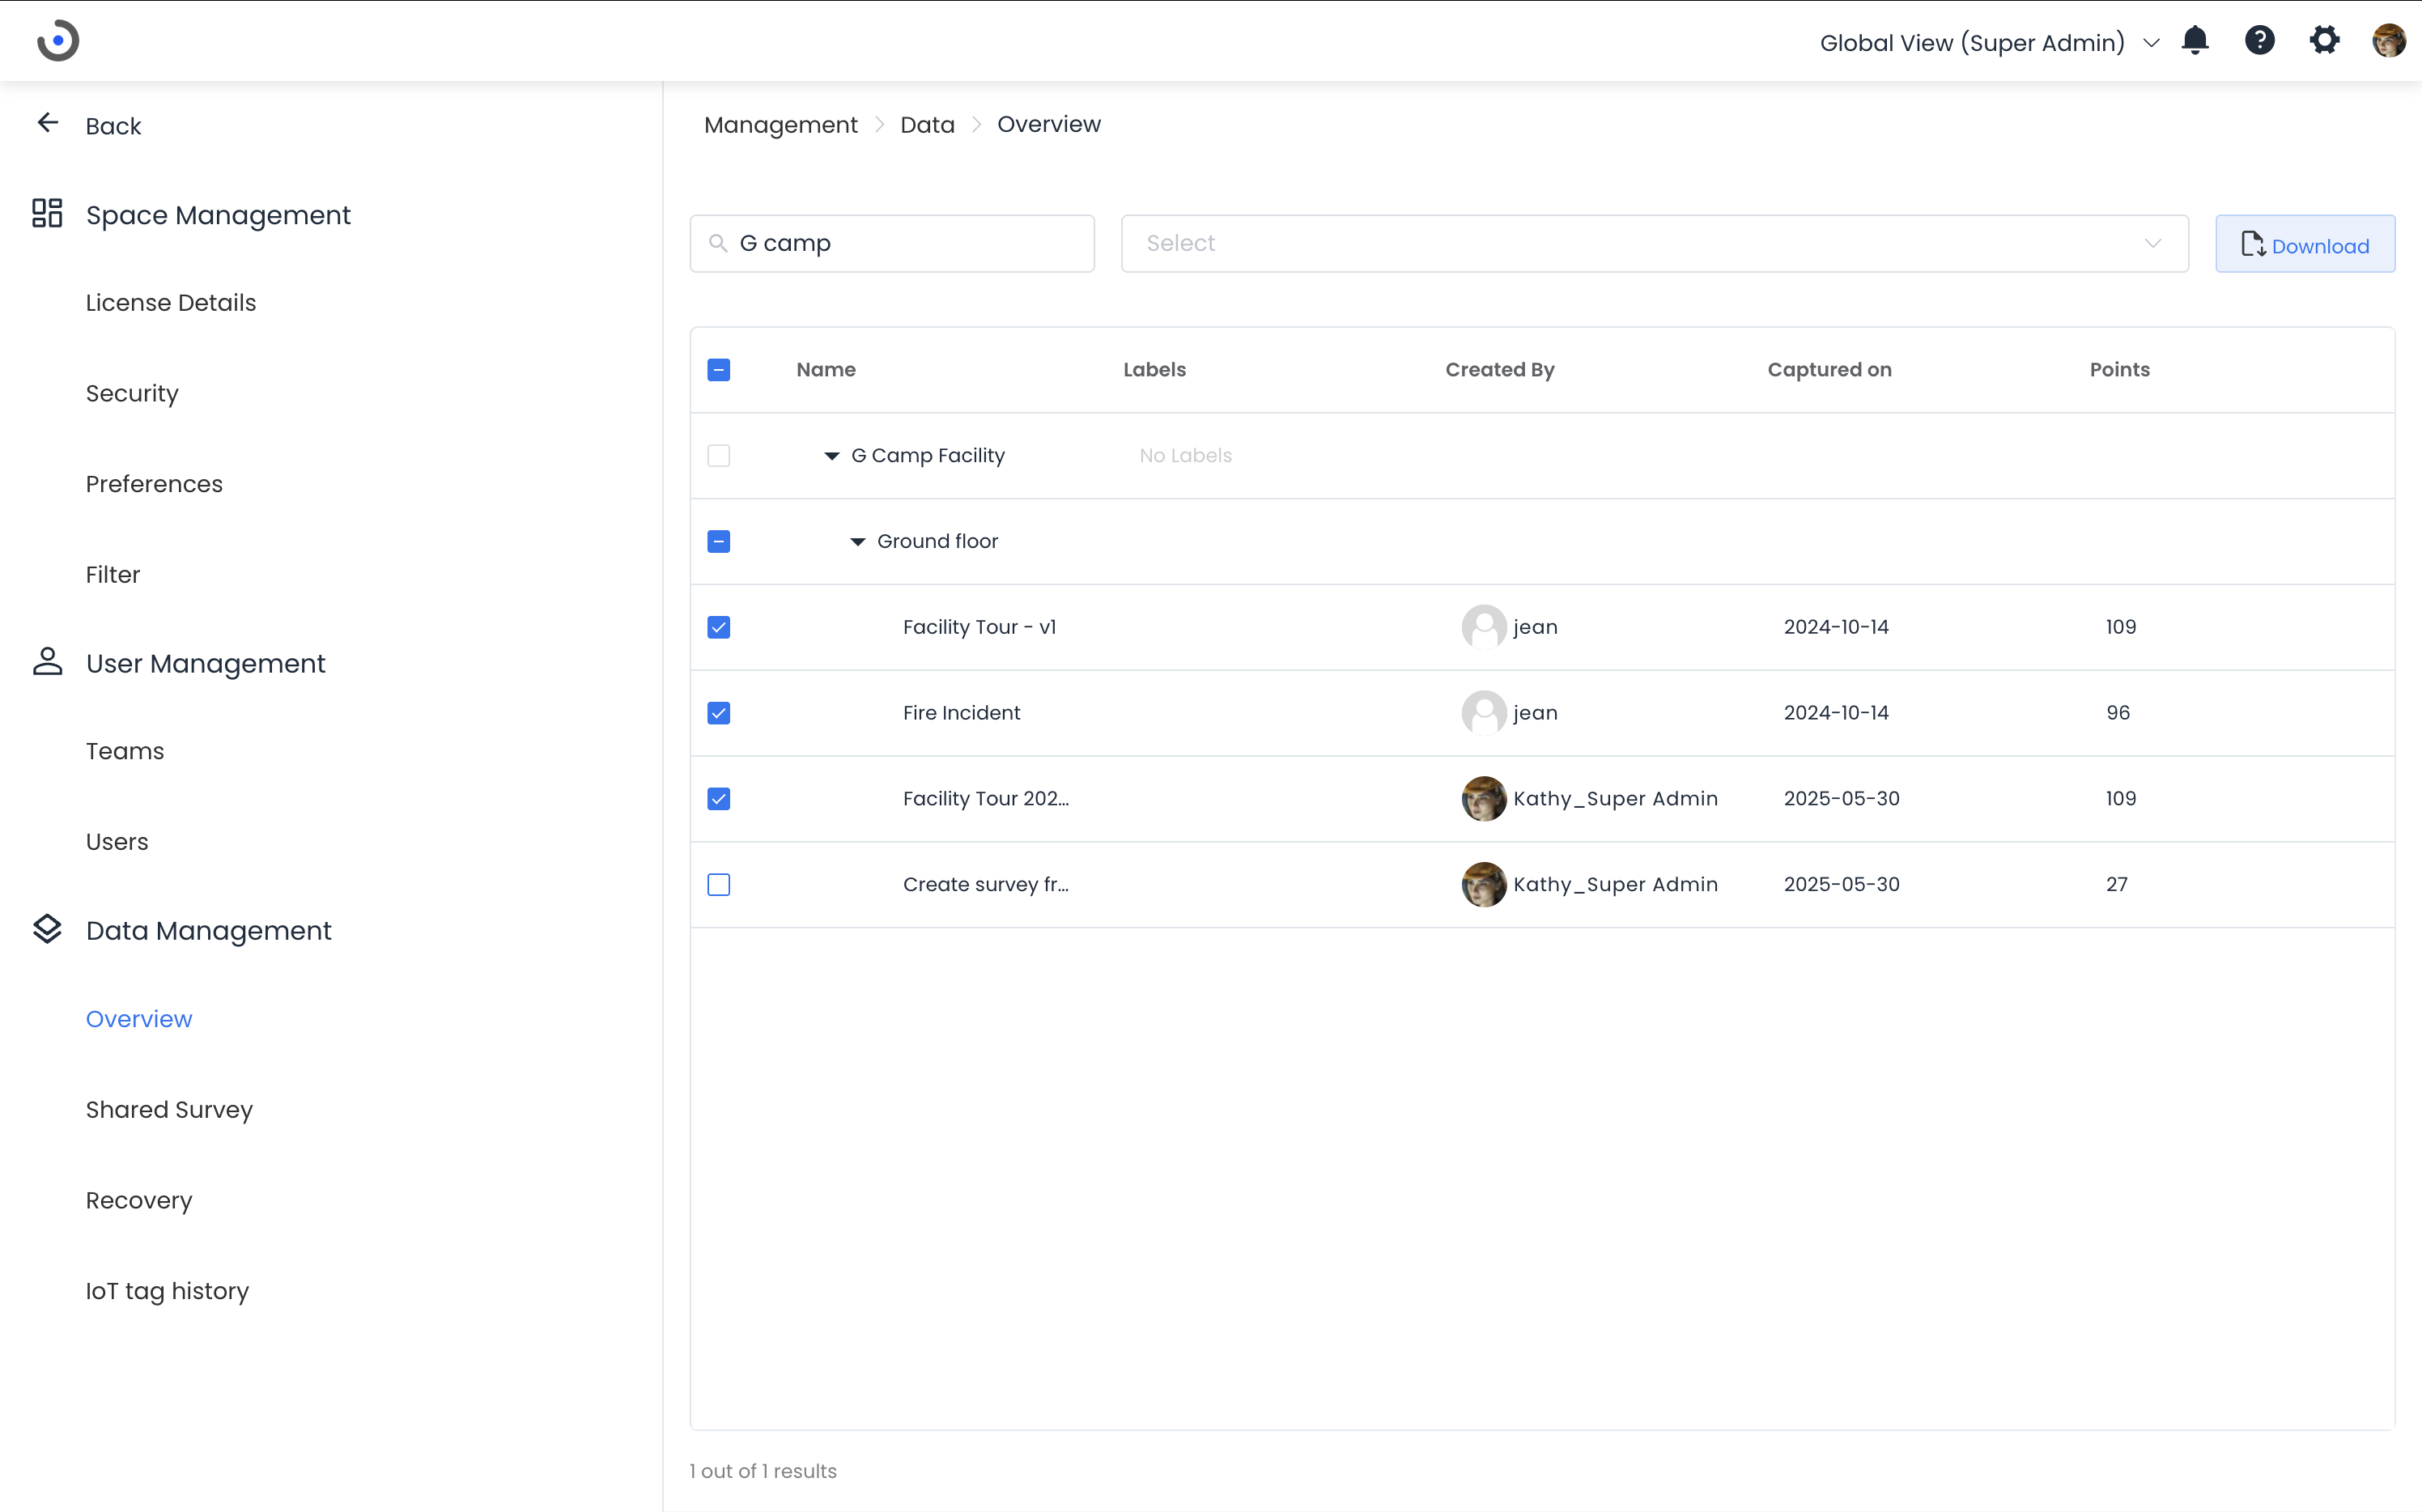Click Overview in the breadcrumb
Image resolution: width=2422 pixels, height=1512 pixels.
[x=1048, y=124]
